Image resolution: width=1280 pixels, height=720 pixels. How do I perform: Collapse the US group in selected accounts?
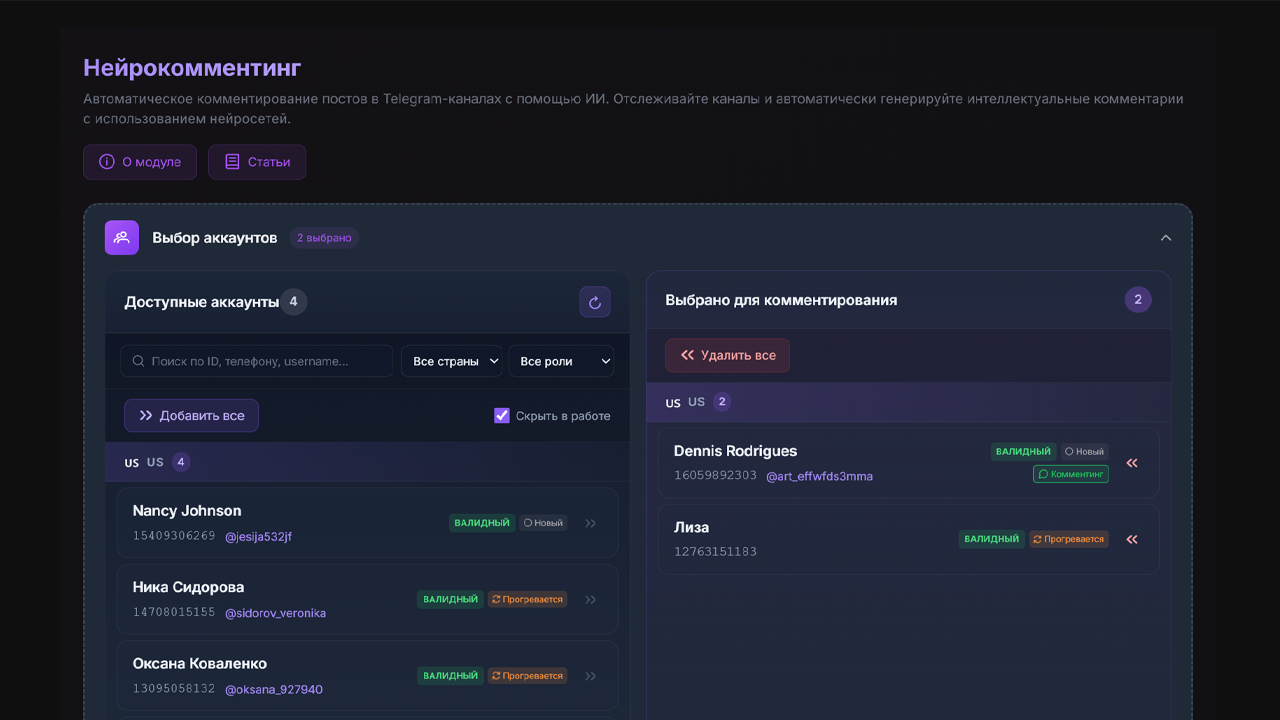(x=908, y=402)
